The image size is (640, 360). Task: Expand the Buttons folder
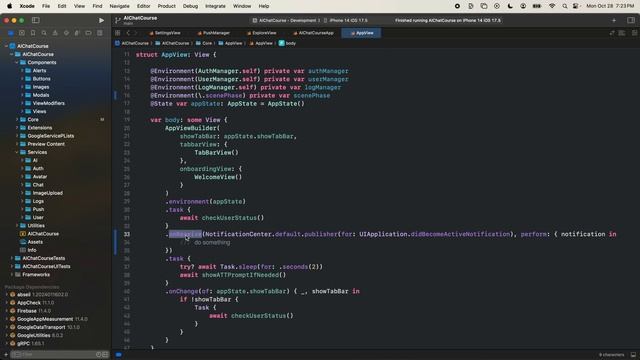(x=22, y=79)
